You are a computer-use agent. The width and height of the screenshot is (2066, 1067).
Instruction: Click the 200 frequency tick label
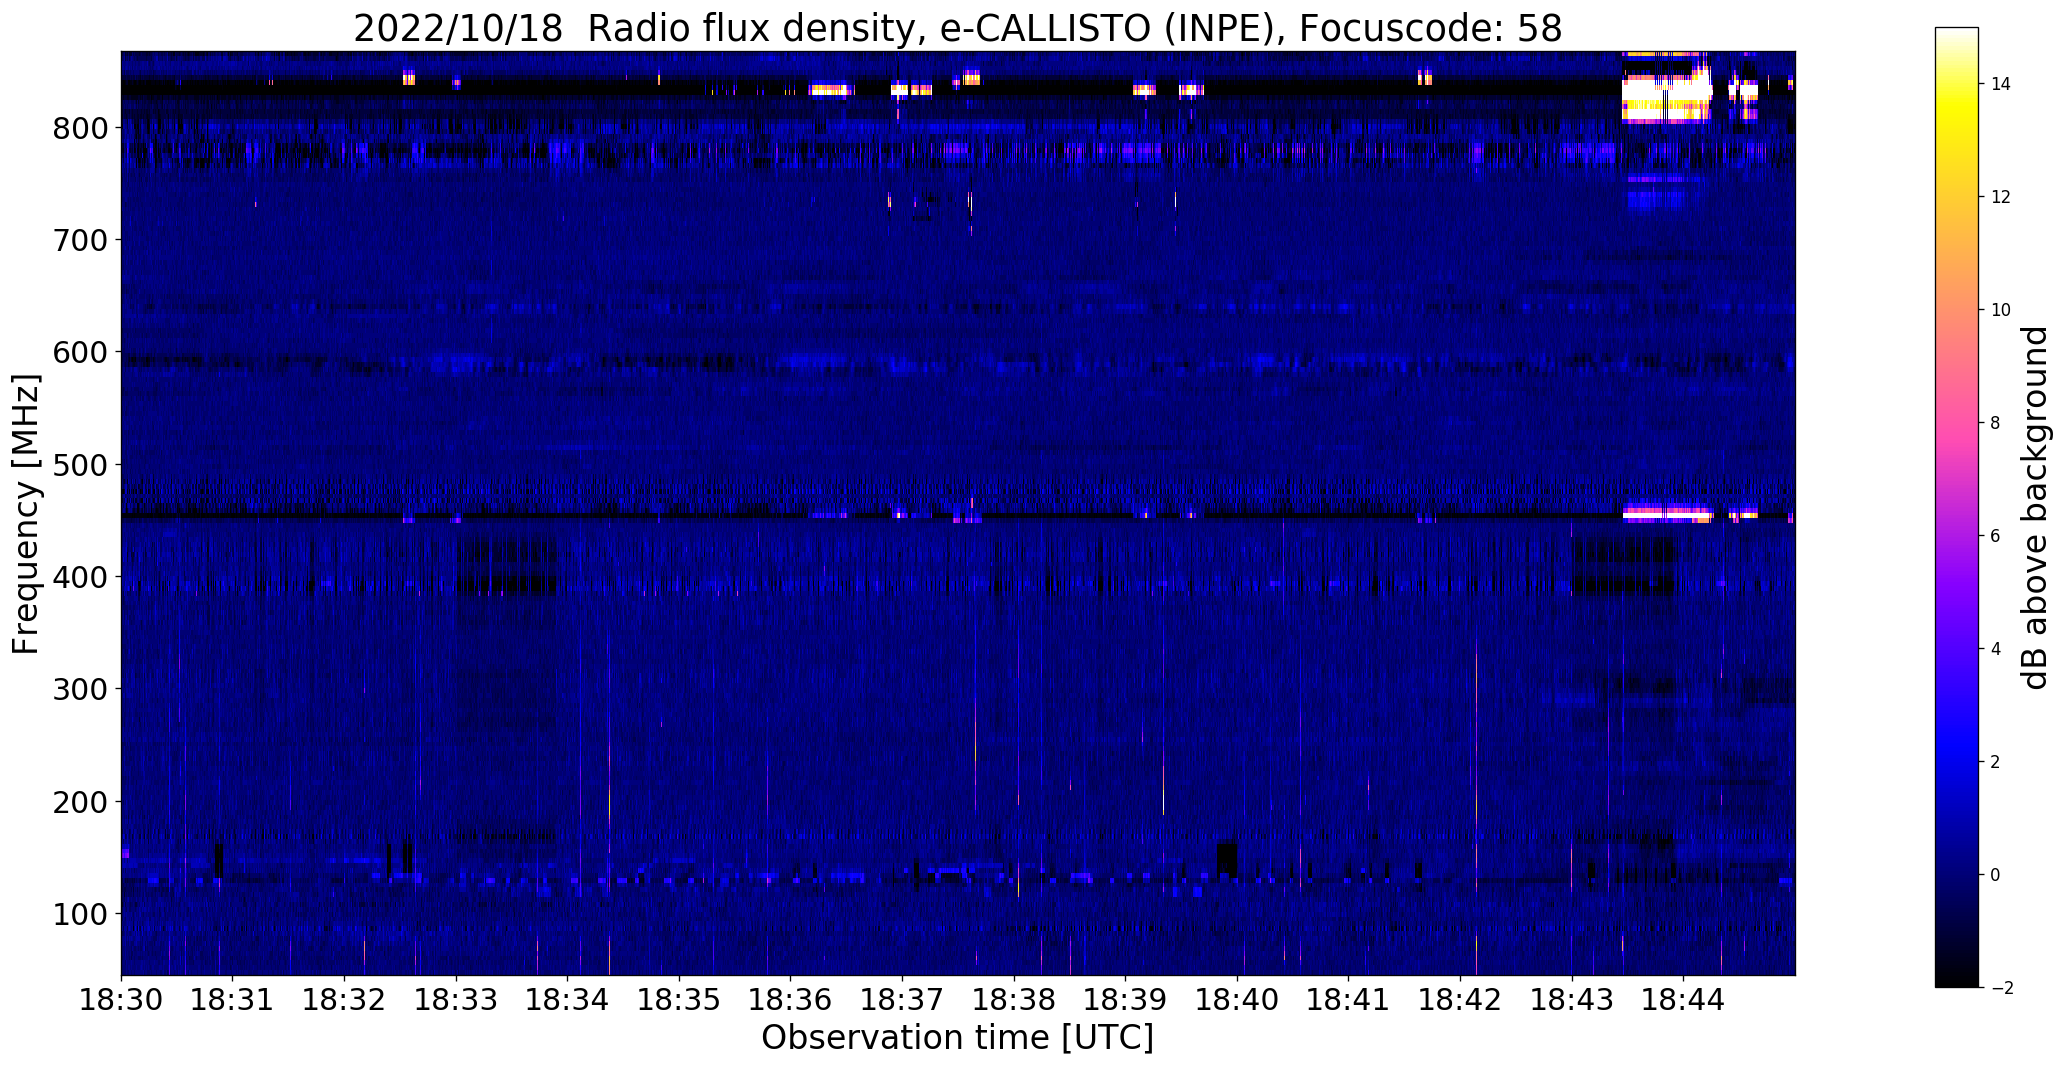click(82, 802)
